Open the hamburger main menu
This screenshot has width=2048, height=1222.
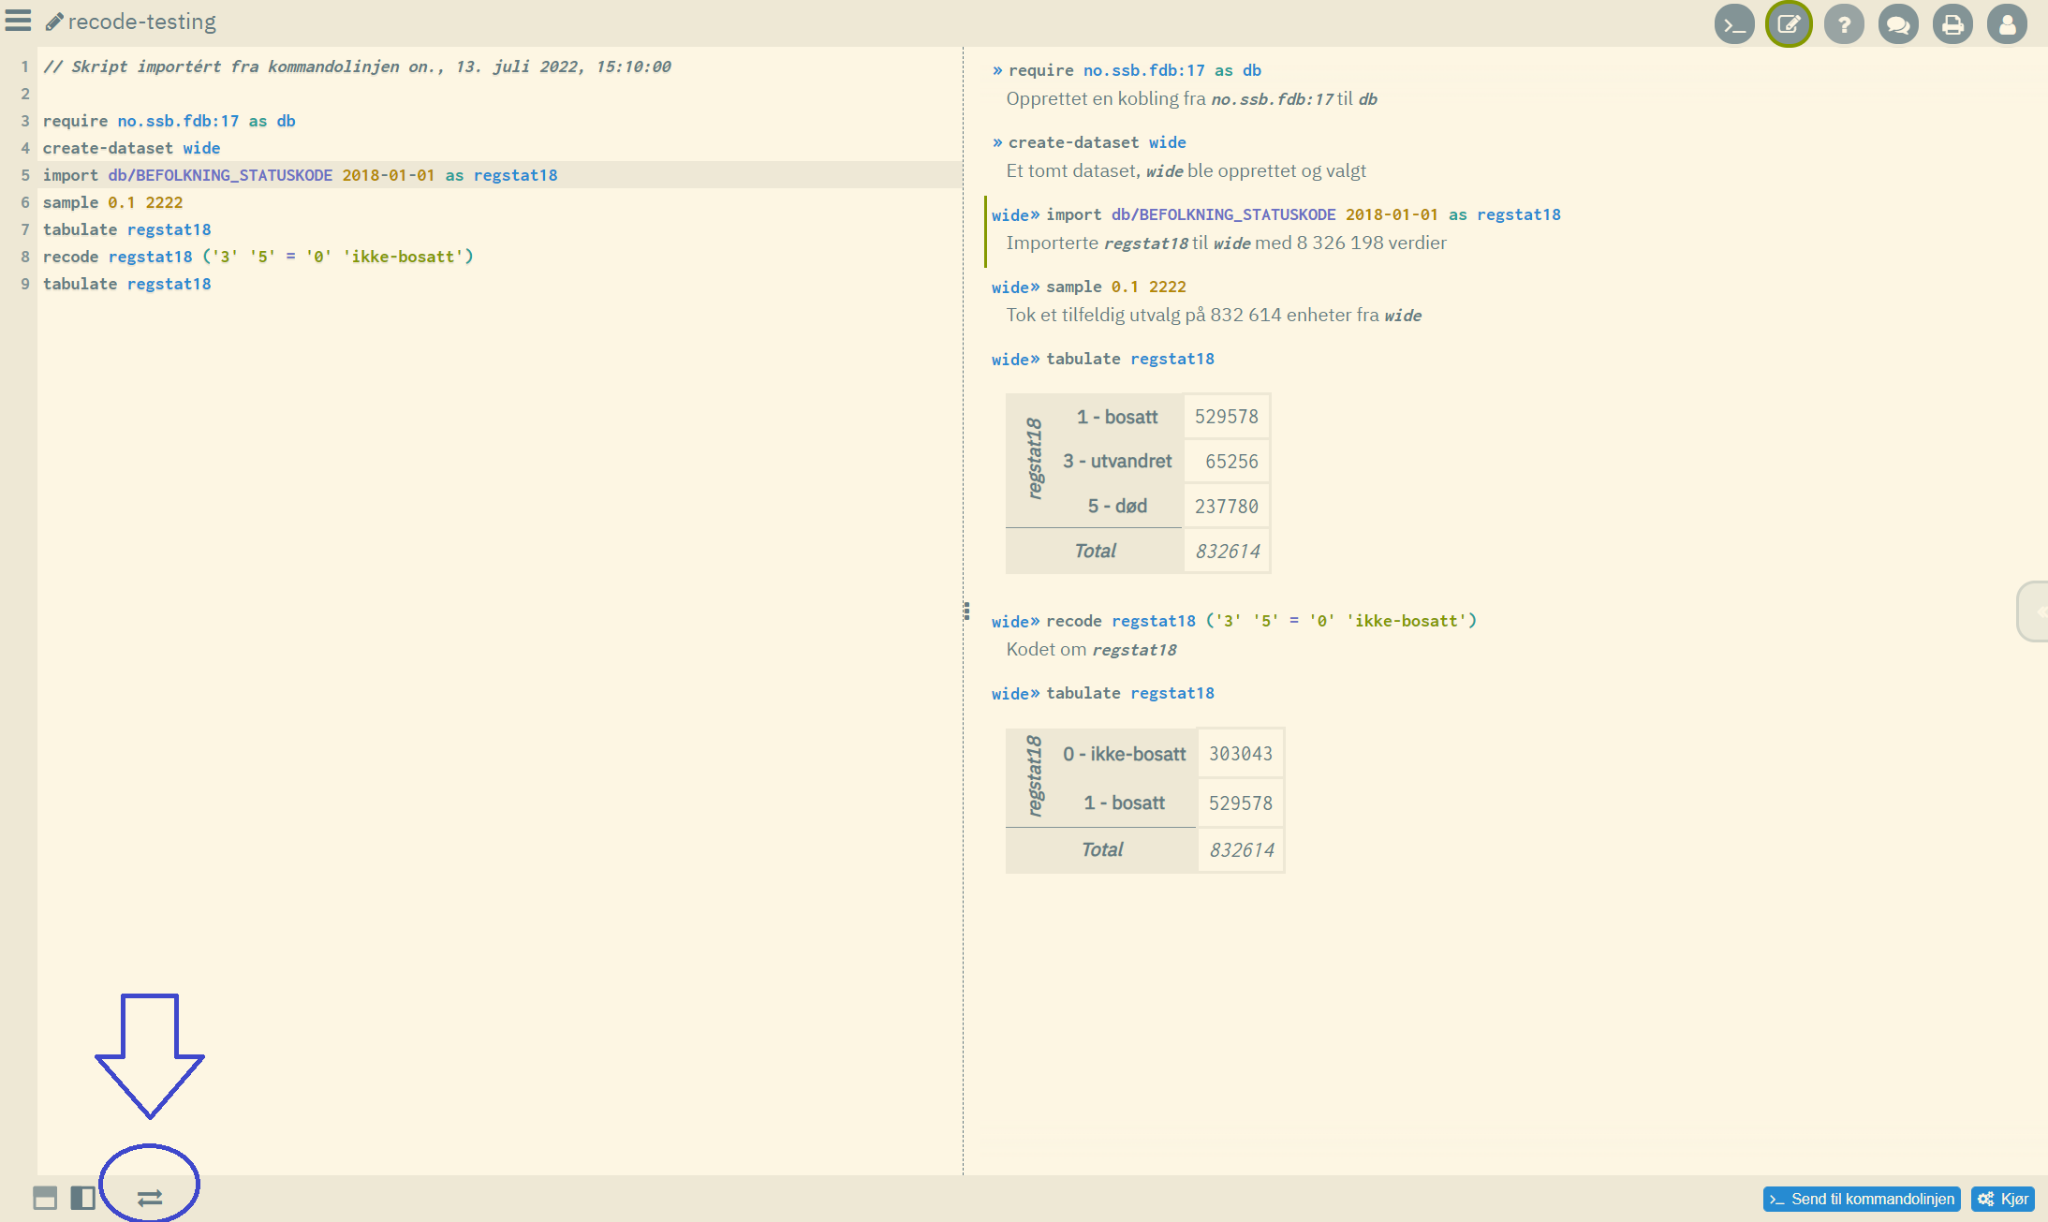18,21
